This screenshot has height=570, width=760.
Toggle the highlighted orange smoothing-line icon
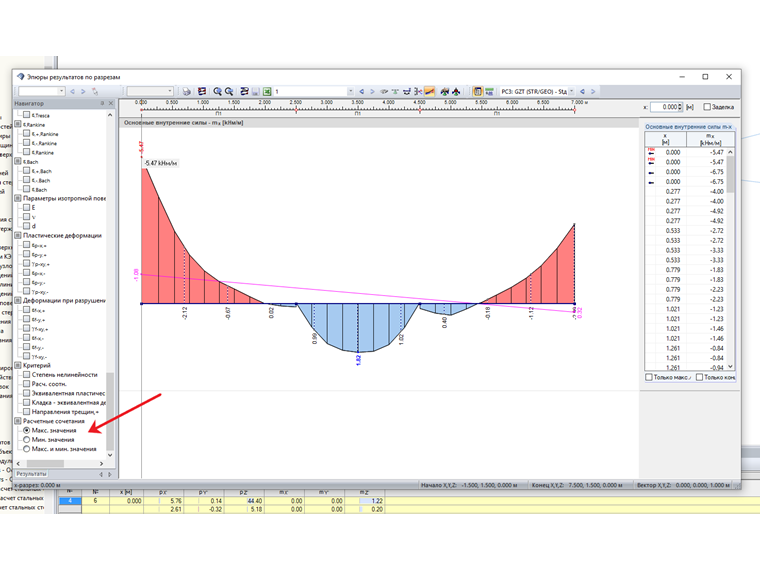coord(429,91)
